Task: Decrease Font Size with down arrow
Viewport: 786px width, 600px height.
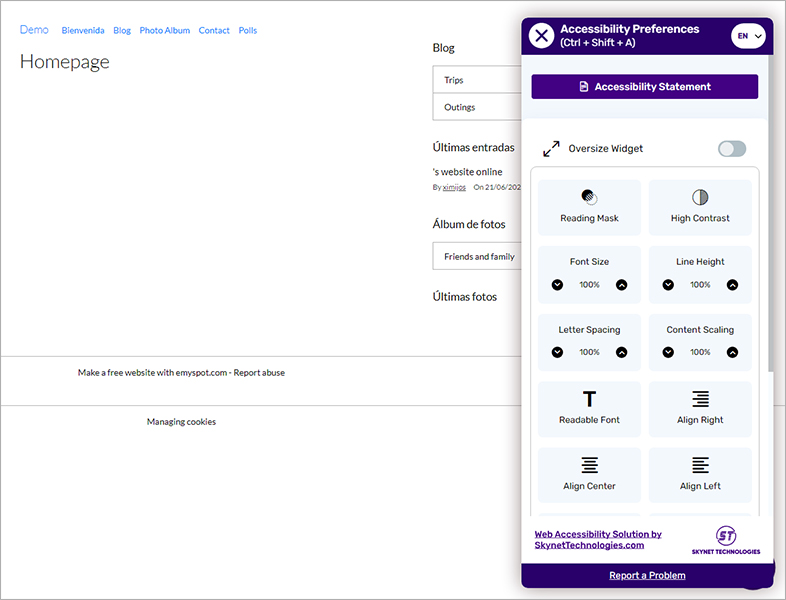Action: 557,285
